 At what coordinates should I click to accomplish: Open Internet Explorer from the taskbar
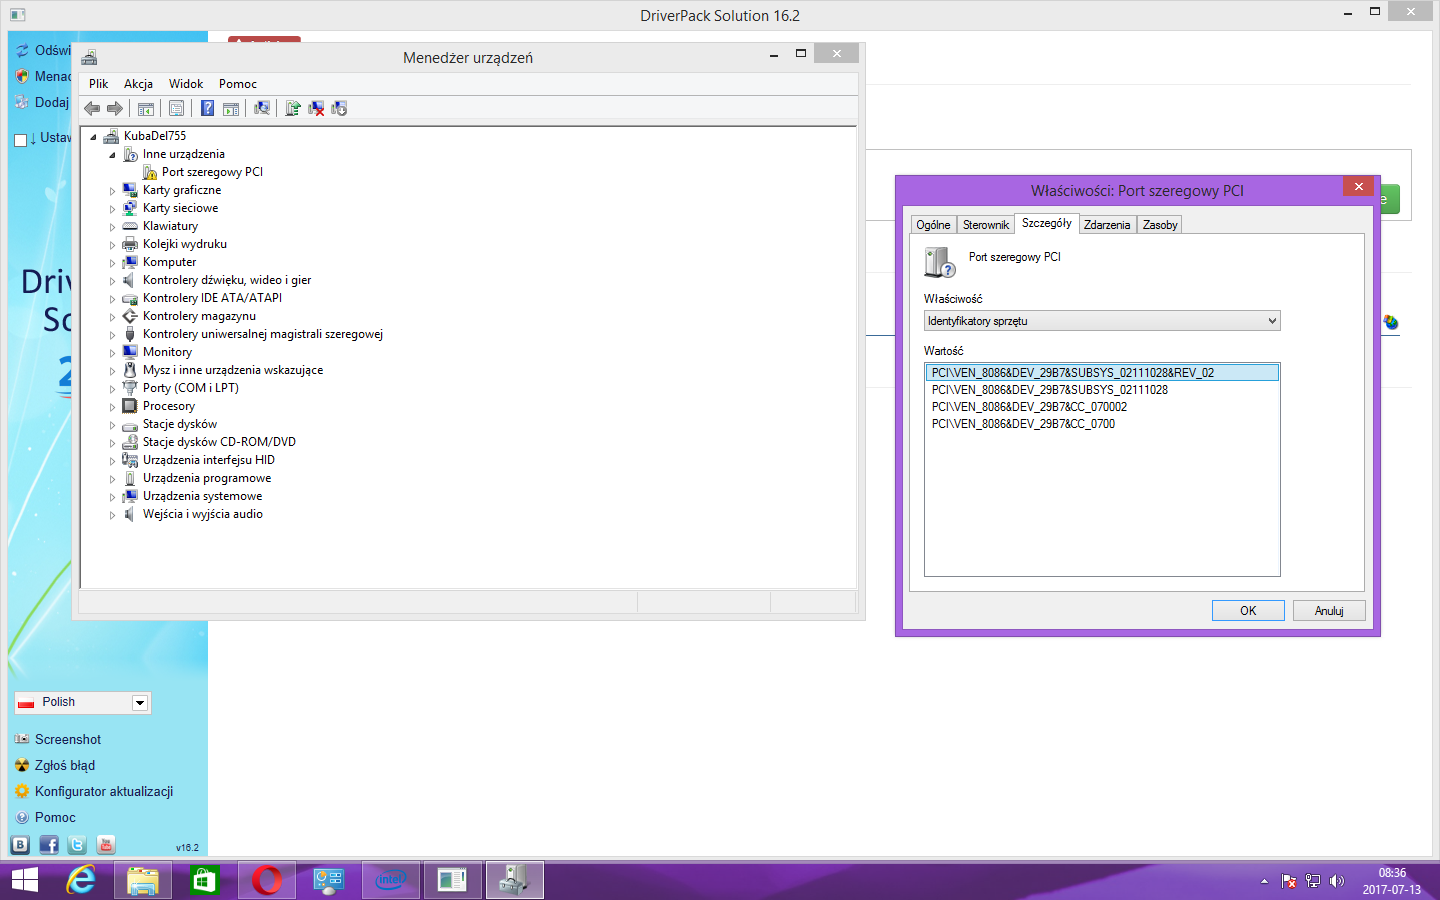pos(81,880)
